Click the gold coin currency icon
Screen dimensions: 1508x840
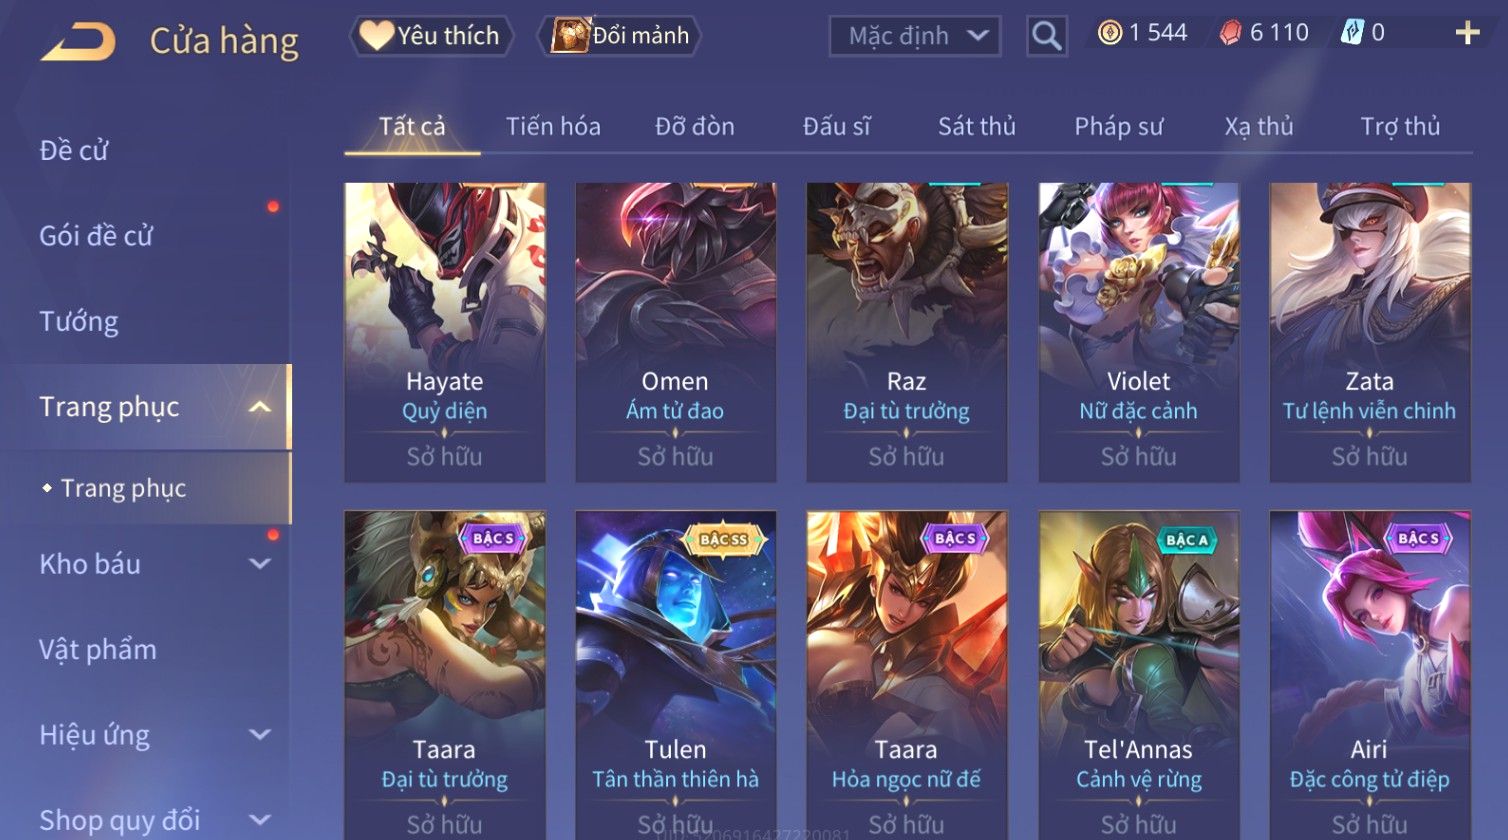click(x=1110, y=33)
